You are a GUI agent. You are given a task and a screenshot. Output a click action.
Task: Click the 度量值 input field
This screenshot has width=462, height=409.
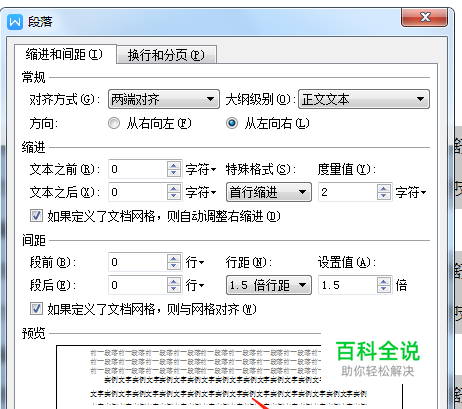[x=347, y=192]
